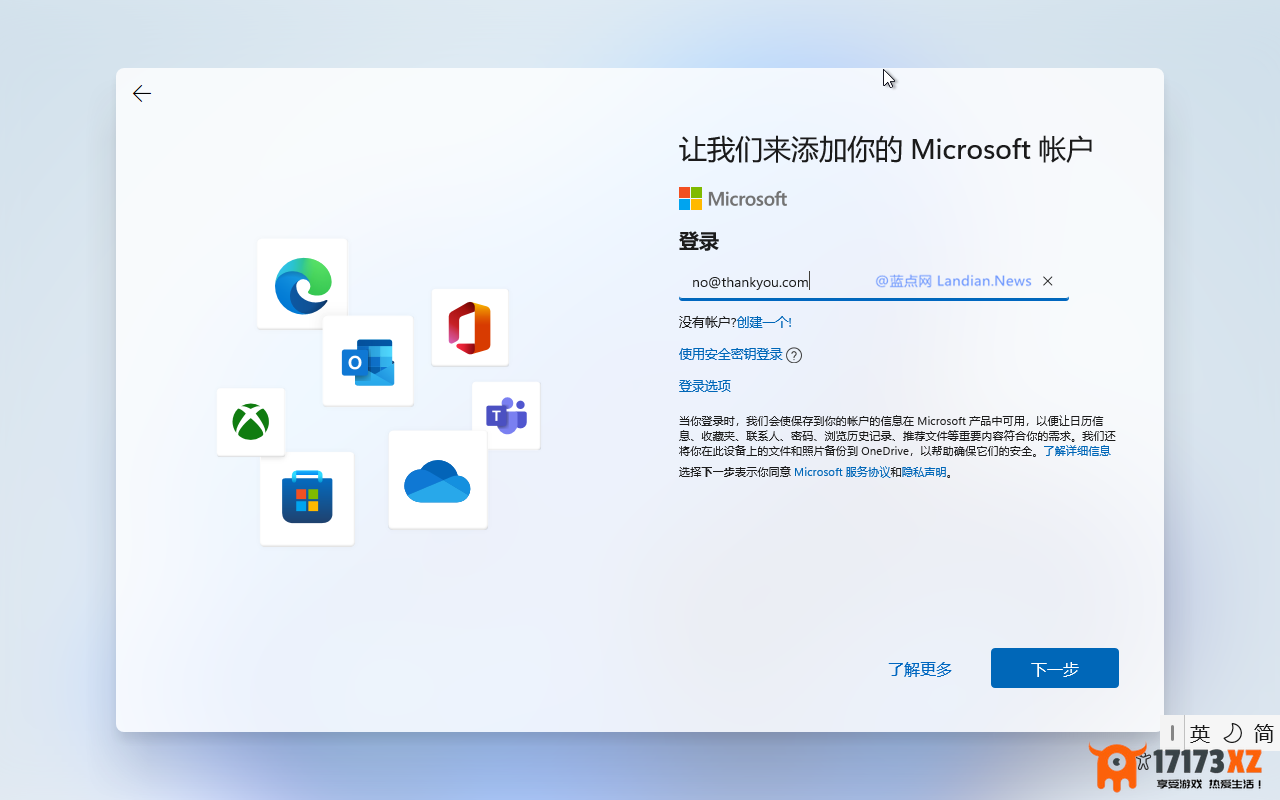The image size is (1280, 800).
Task: Click the 了解更多 button
Action: [920, 669]
